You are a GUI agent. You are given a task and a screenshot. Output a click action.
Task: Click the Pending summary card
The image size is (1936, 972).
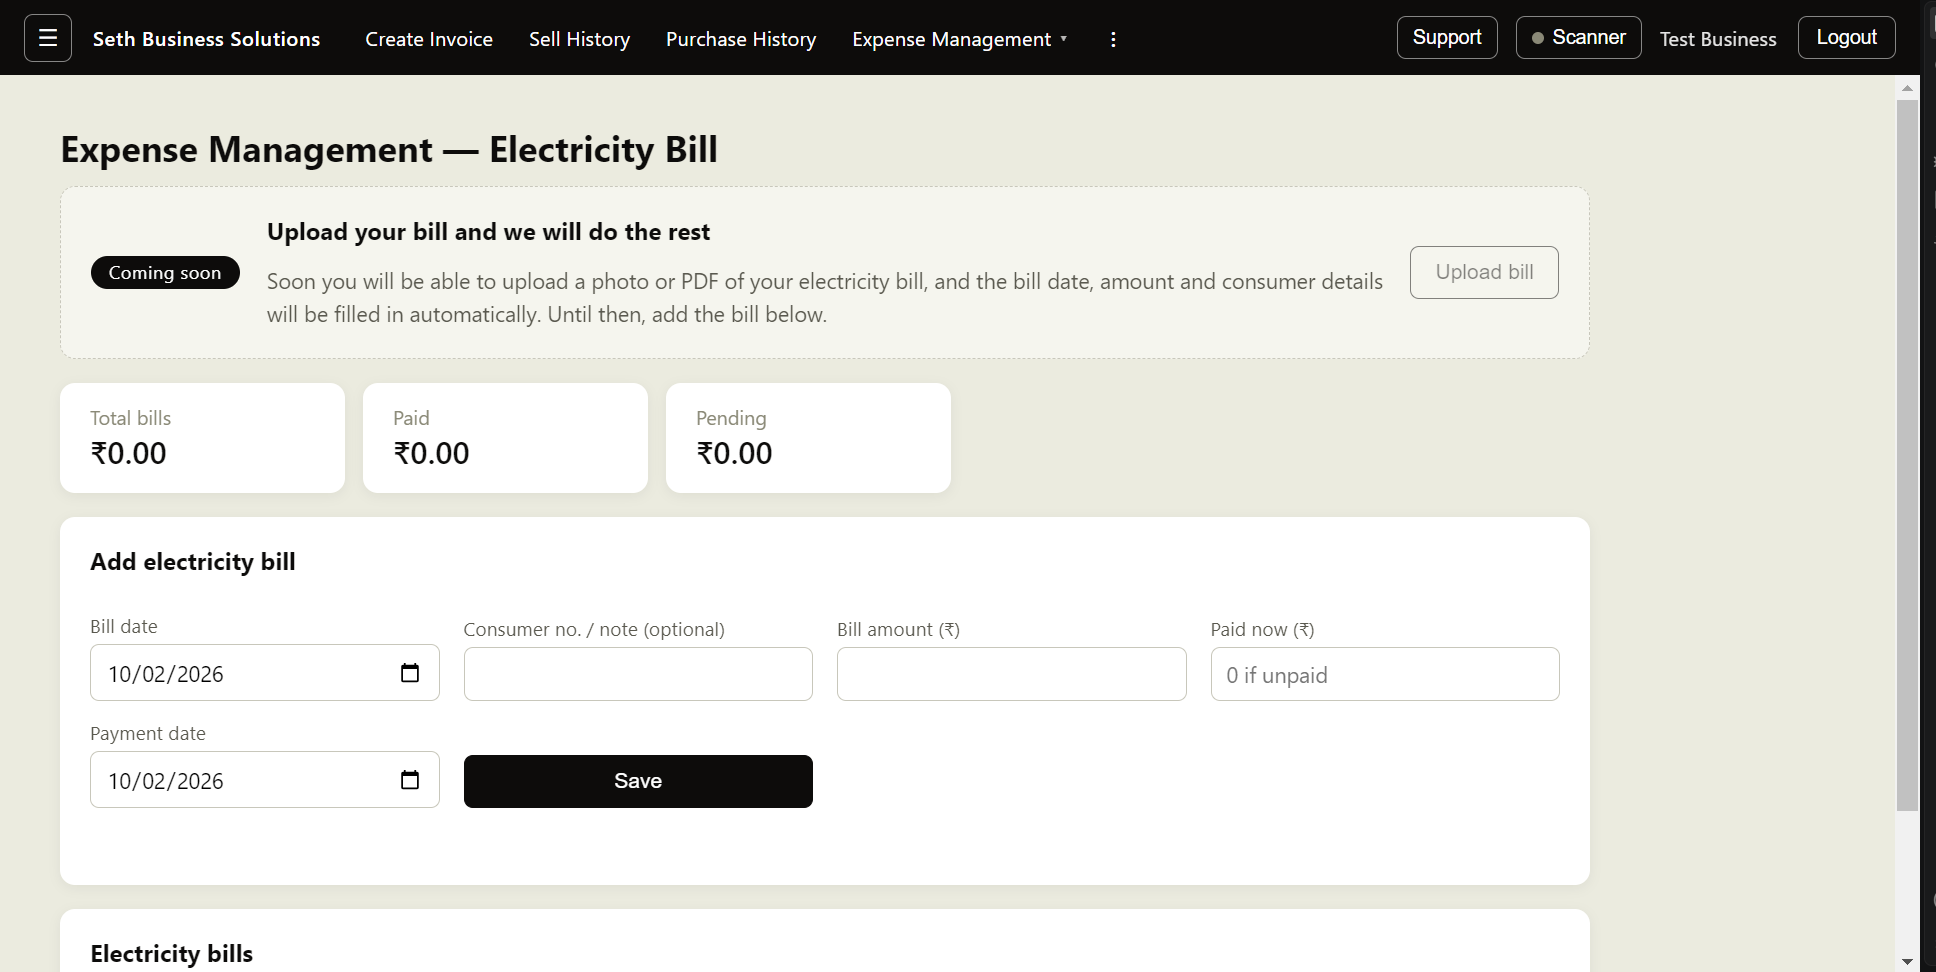click(x=808, y=438)
